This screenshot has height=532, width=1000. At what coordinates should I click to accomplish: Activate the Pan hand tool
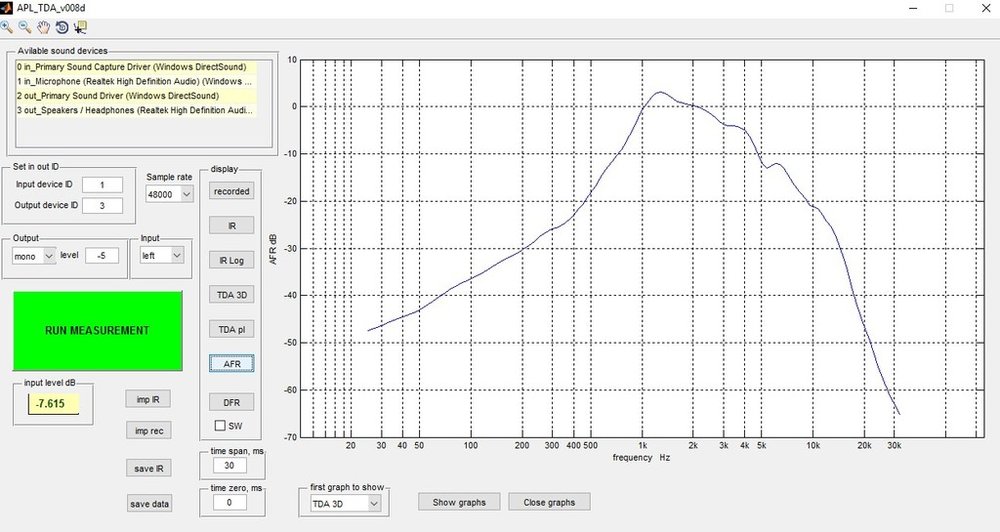[43, 27]
